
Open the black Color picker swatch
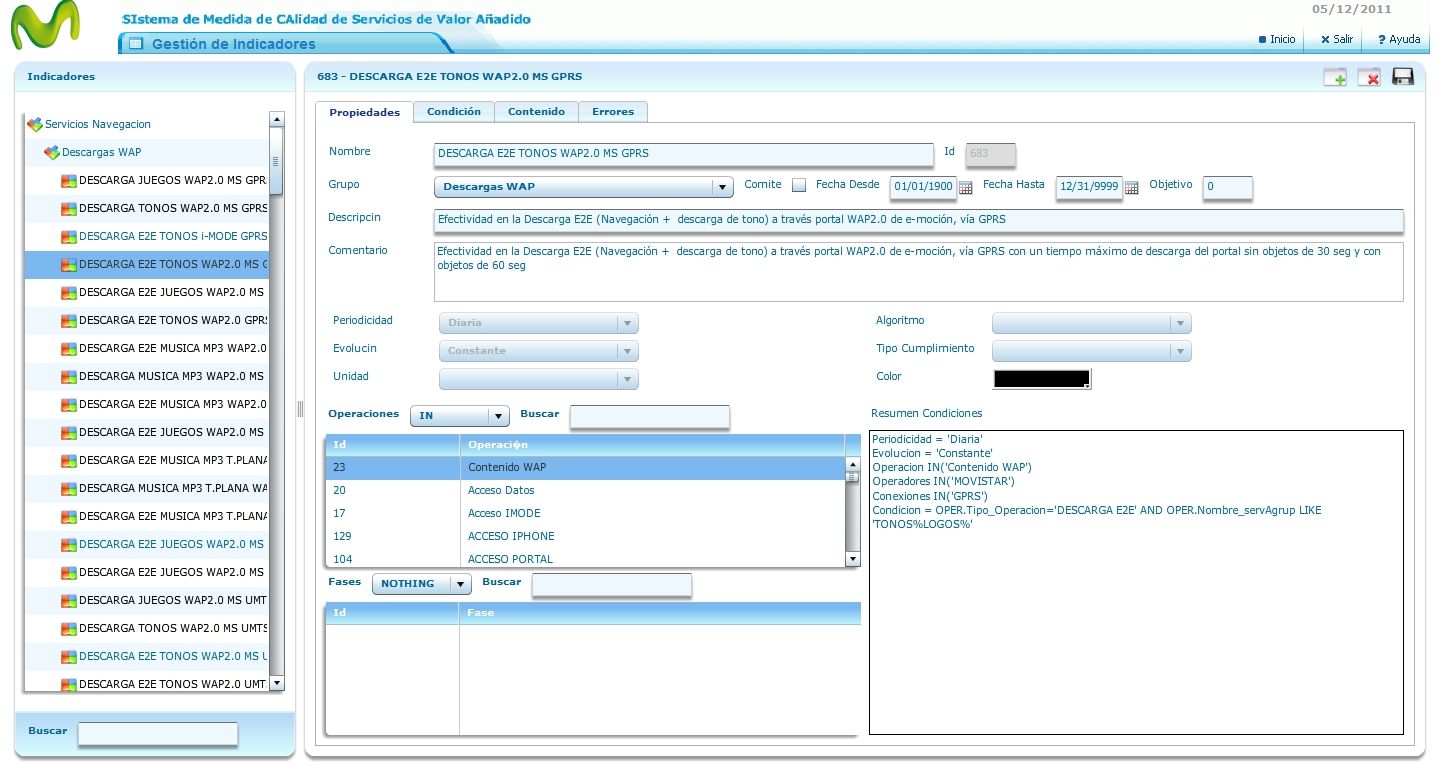pos(1042,379)
